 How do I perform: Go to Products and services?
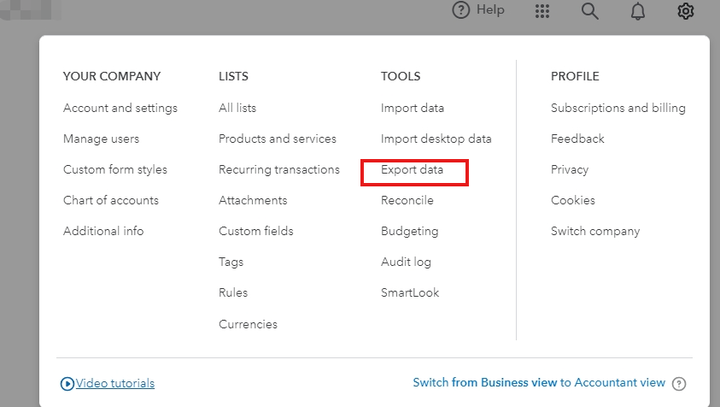(277, 139)
